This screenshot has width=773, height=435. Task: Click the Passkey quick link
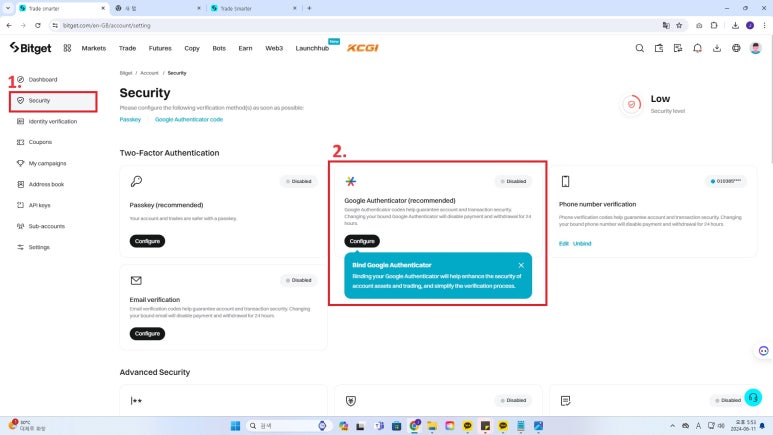click(x=130, y=119)
